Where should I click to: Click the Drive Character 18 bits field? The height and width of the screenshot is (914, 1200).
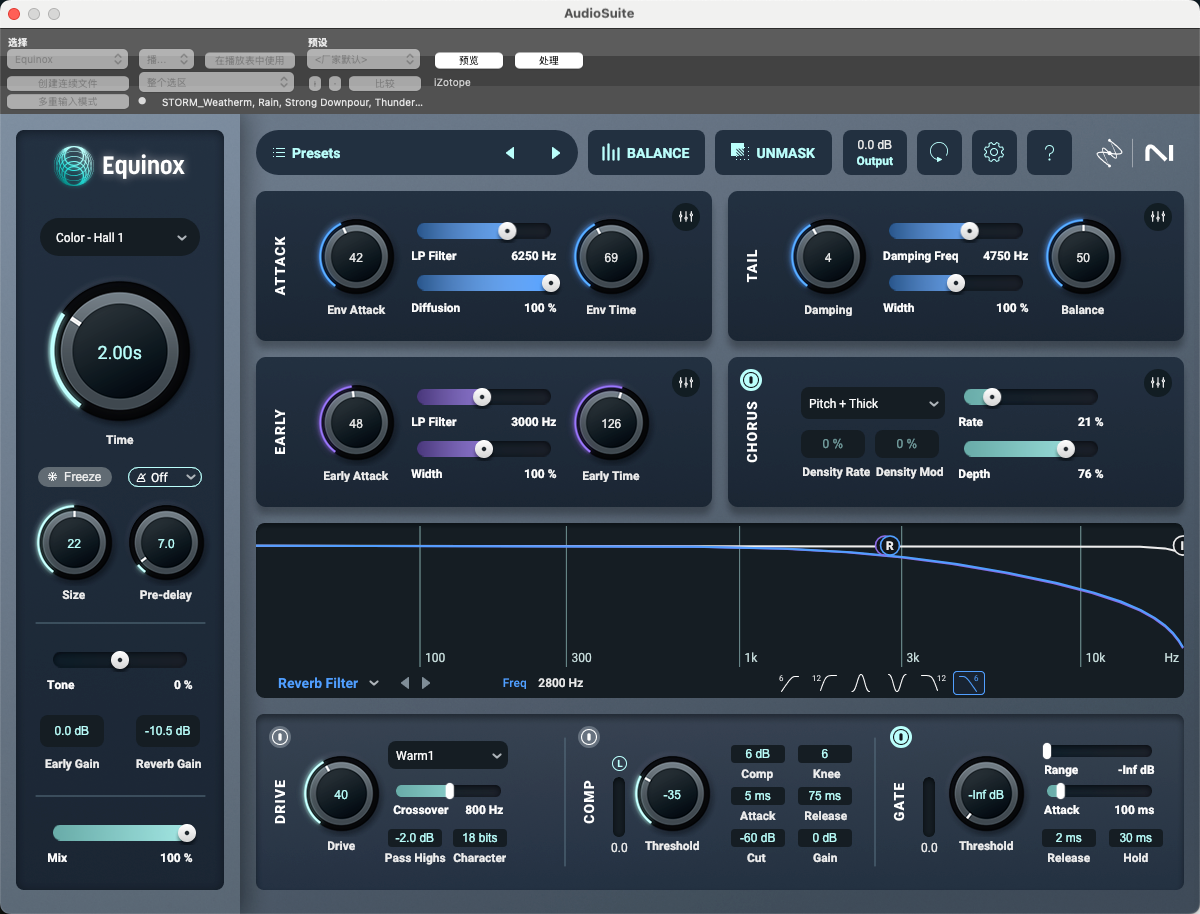tap(480, 838)
